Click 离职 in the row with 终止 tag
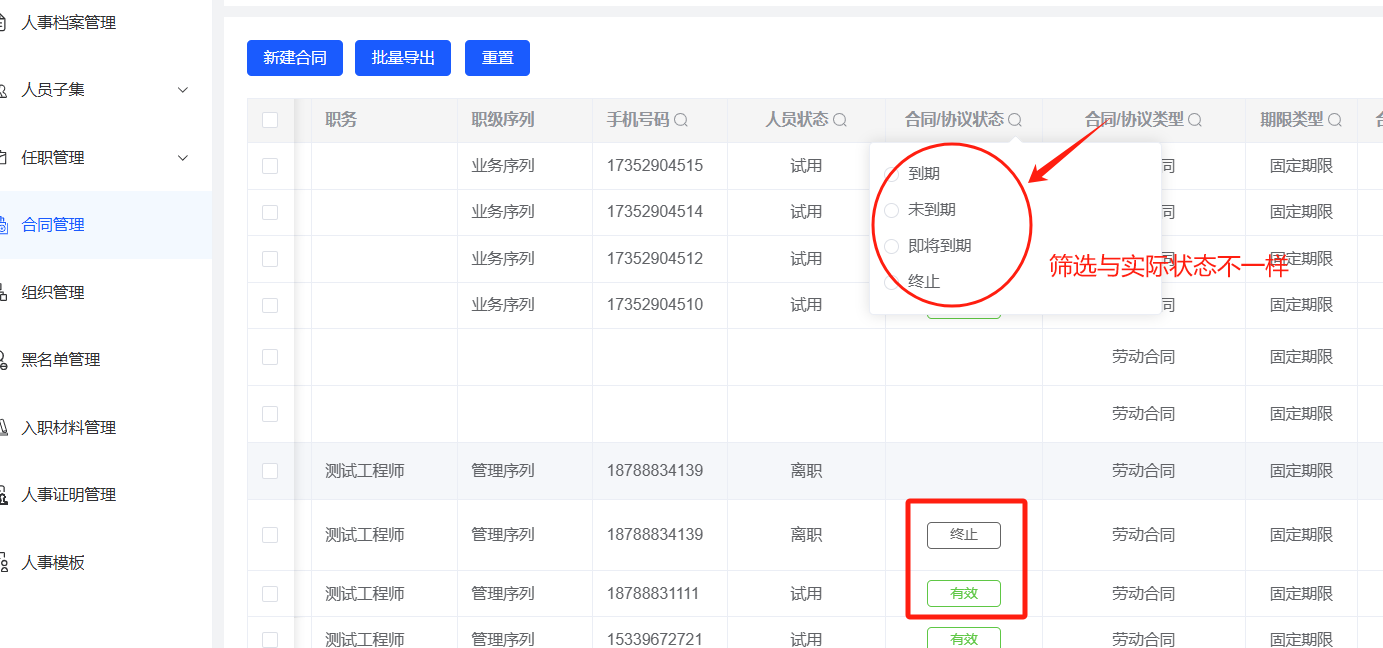This screenshot has height=648, width=1383. [x=806, y=535]
